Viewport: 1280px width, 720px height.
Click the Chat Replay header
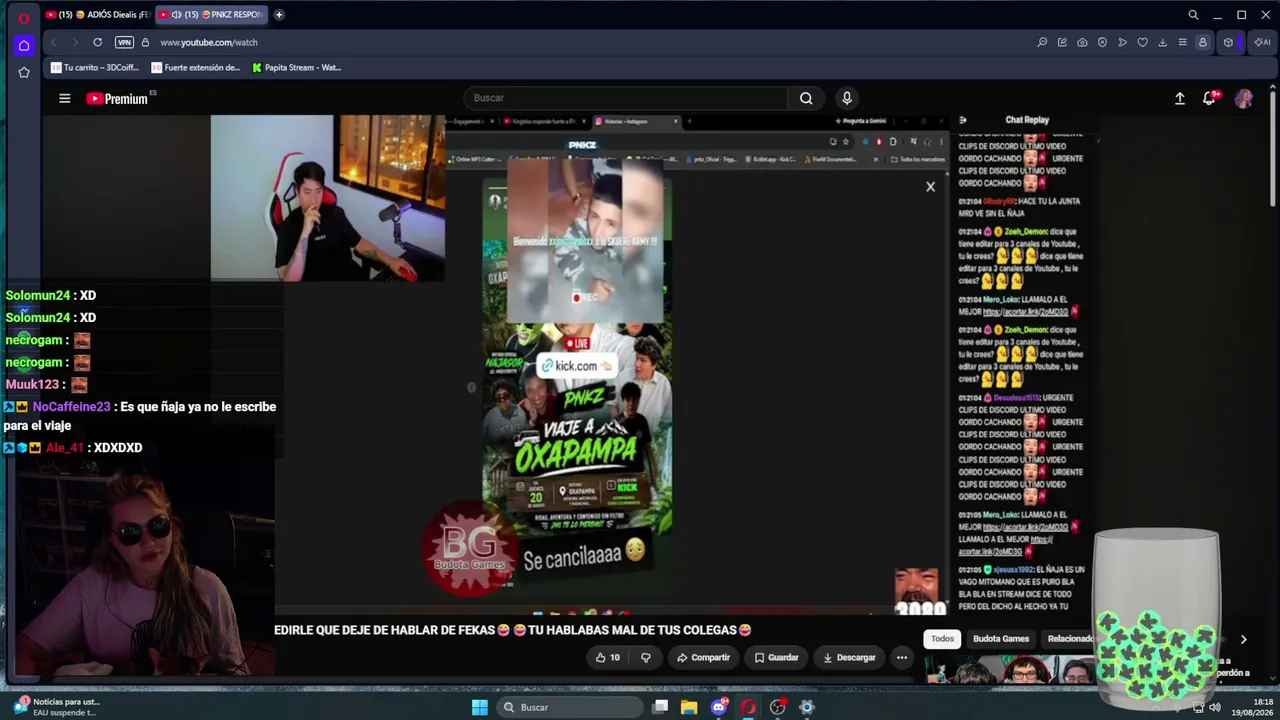1027,120
